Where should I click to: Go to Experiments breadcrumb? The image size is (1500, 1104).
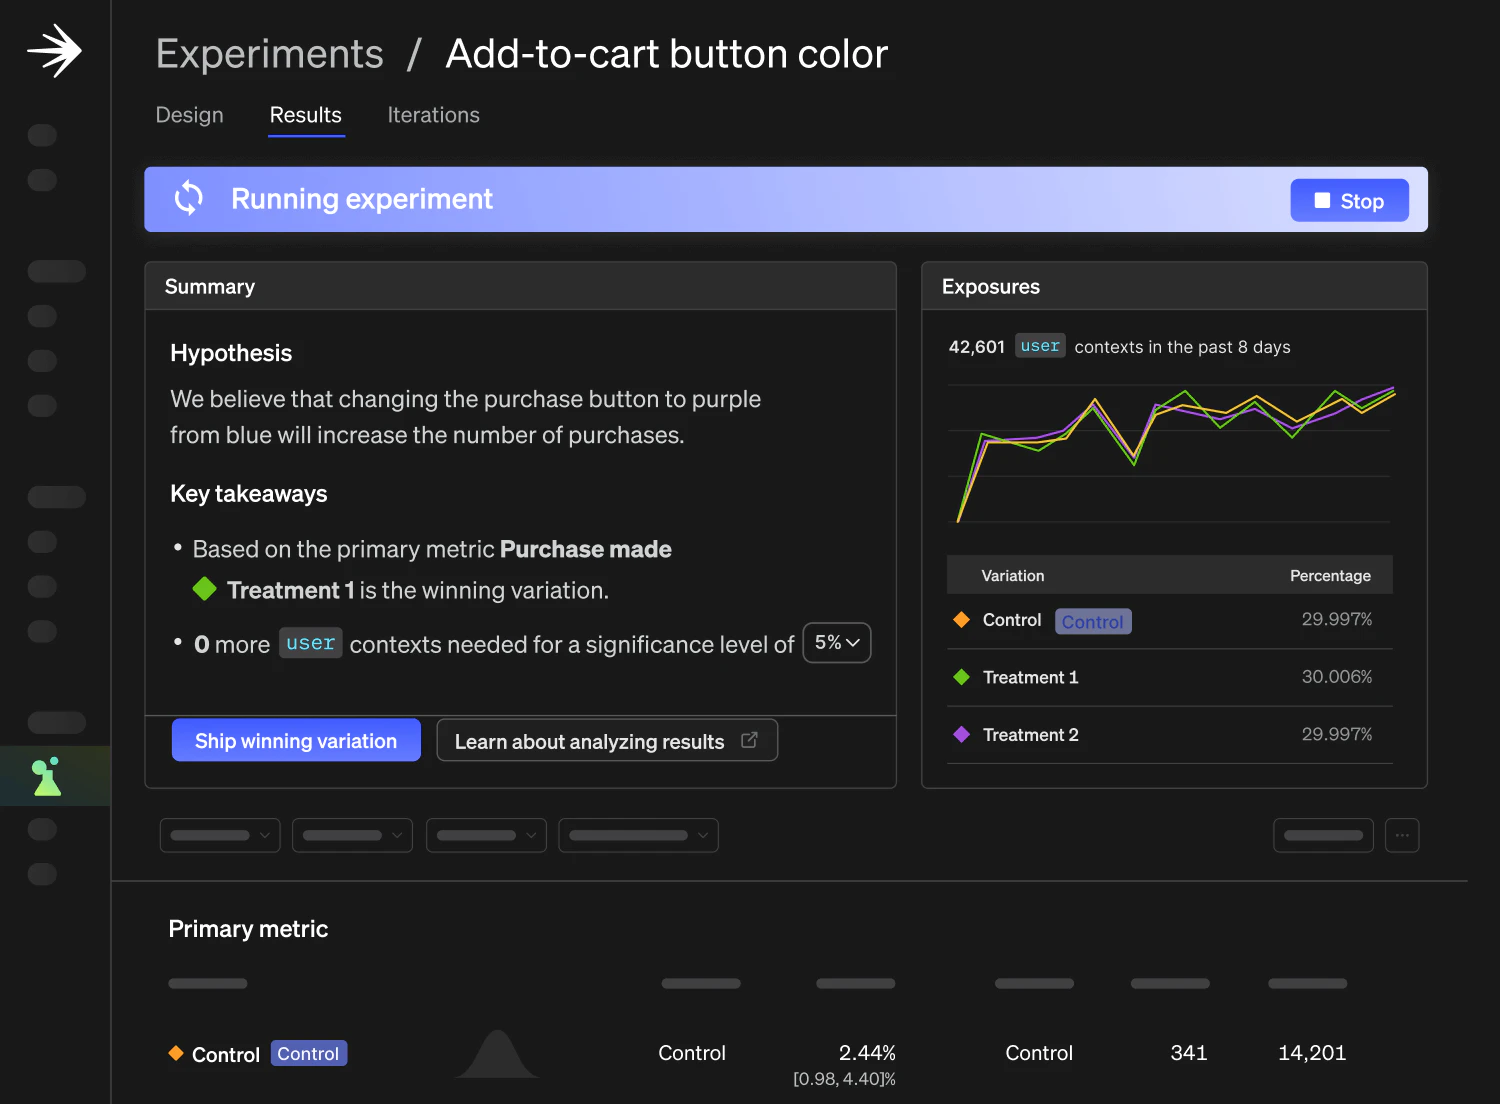270,54
